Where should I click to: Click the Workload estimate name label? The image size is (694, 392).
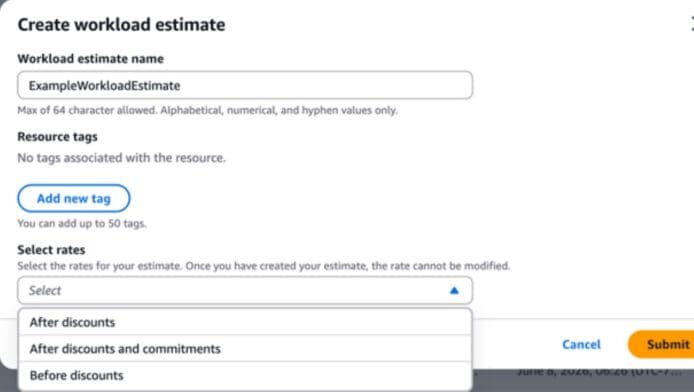(x=90, y=58)
